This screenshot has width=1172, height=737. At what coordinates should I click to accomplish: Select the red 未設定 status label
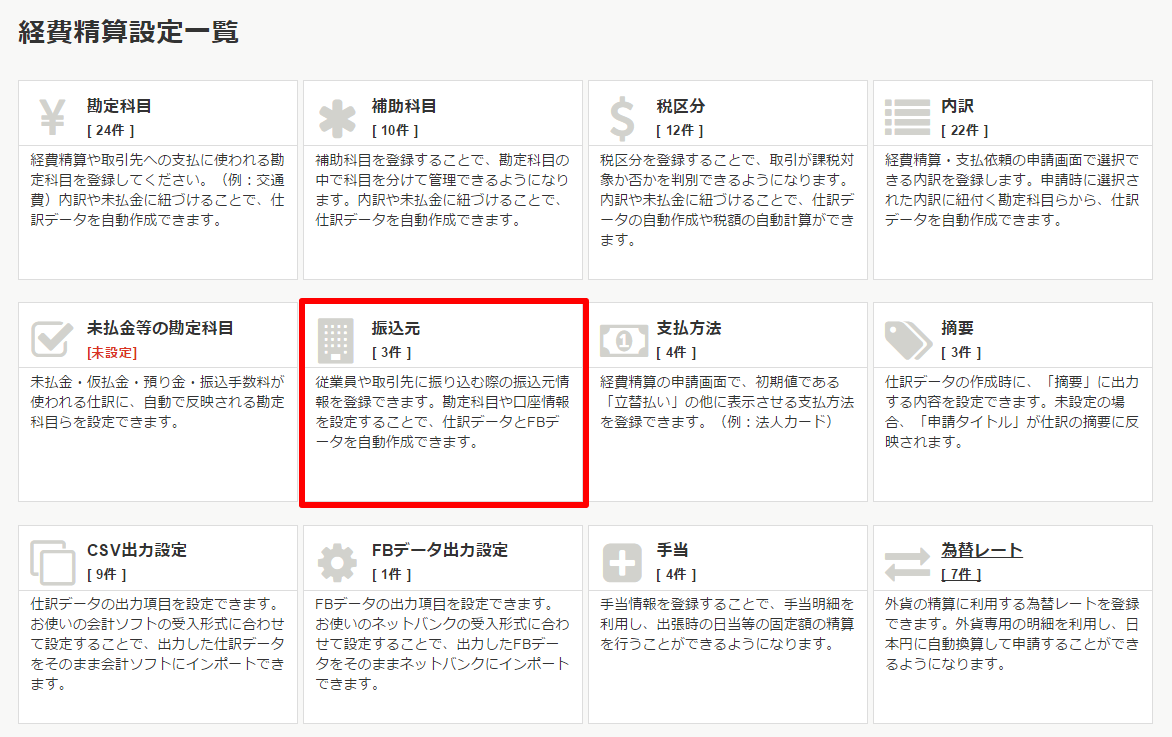(112, 352)
